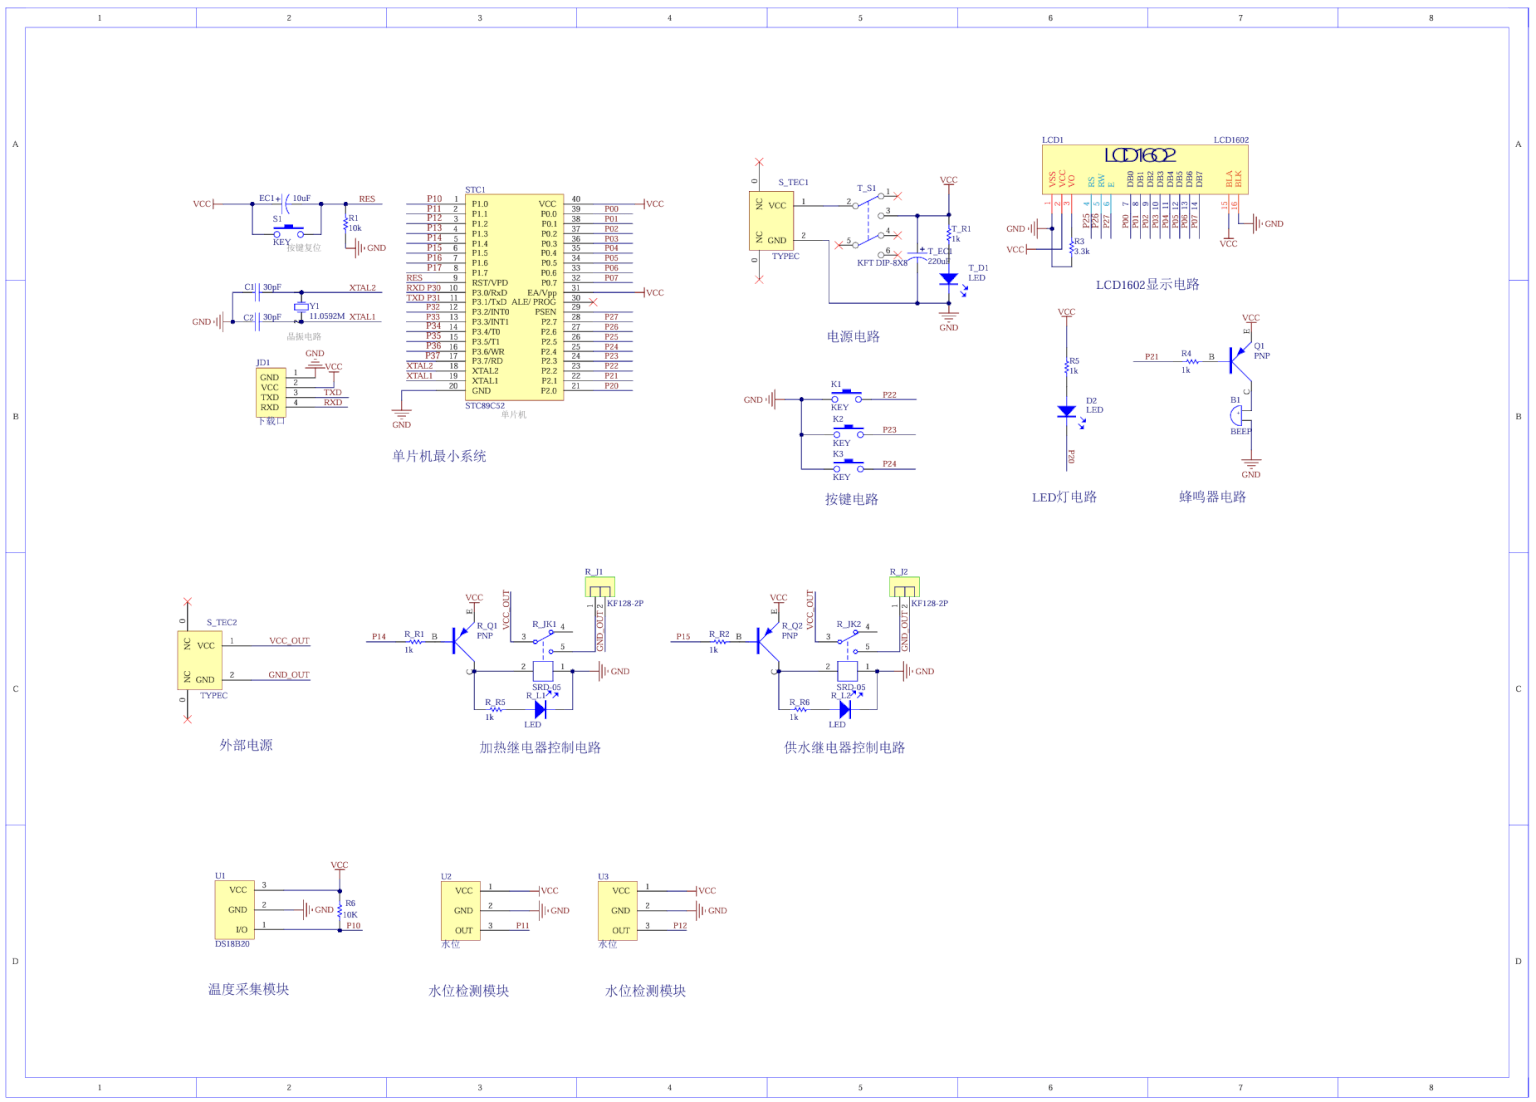This screenshot has width=1536, height=1102.
Task: Select the U1 DS18B20 sensor block
Action: pos(235,909)
